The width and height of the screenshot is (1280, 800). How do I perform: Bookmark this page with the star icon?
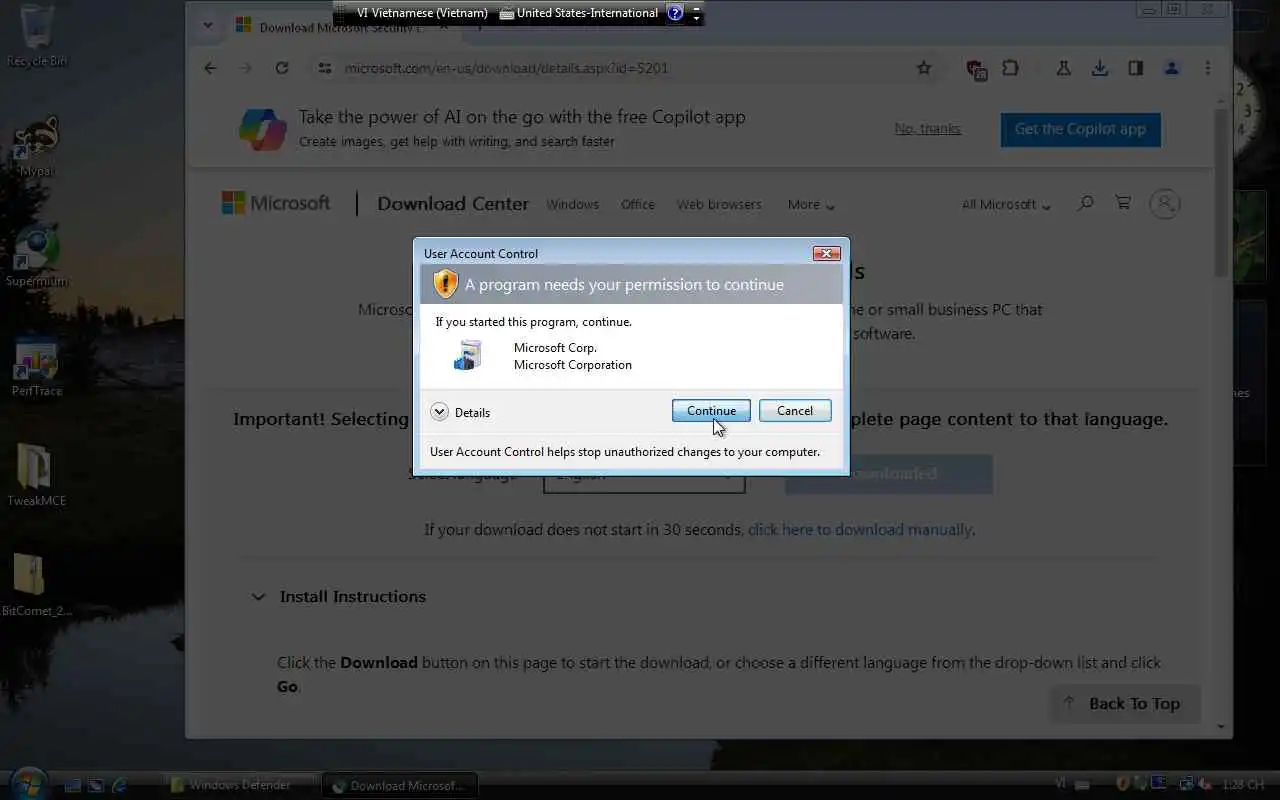tap(924, 68)
